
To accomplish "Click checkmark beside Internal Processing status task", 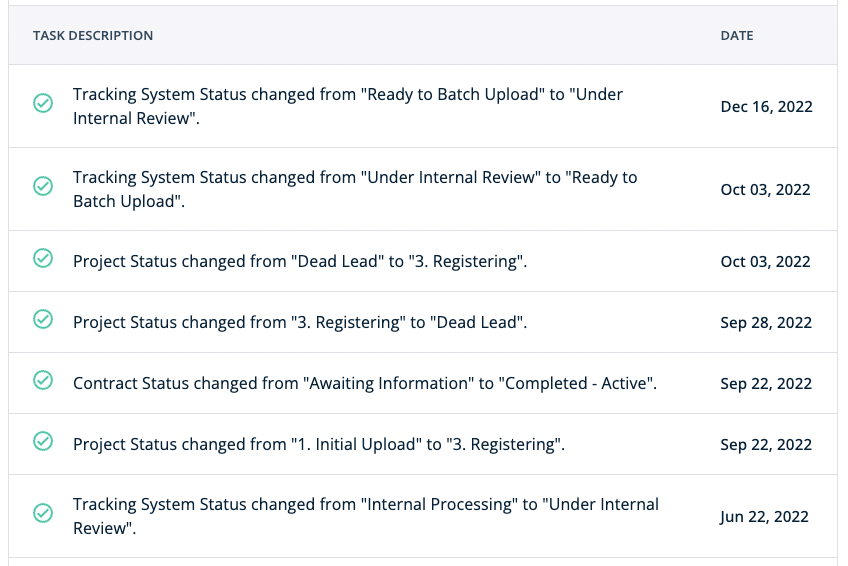I will coord(43,512).
